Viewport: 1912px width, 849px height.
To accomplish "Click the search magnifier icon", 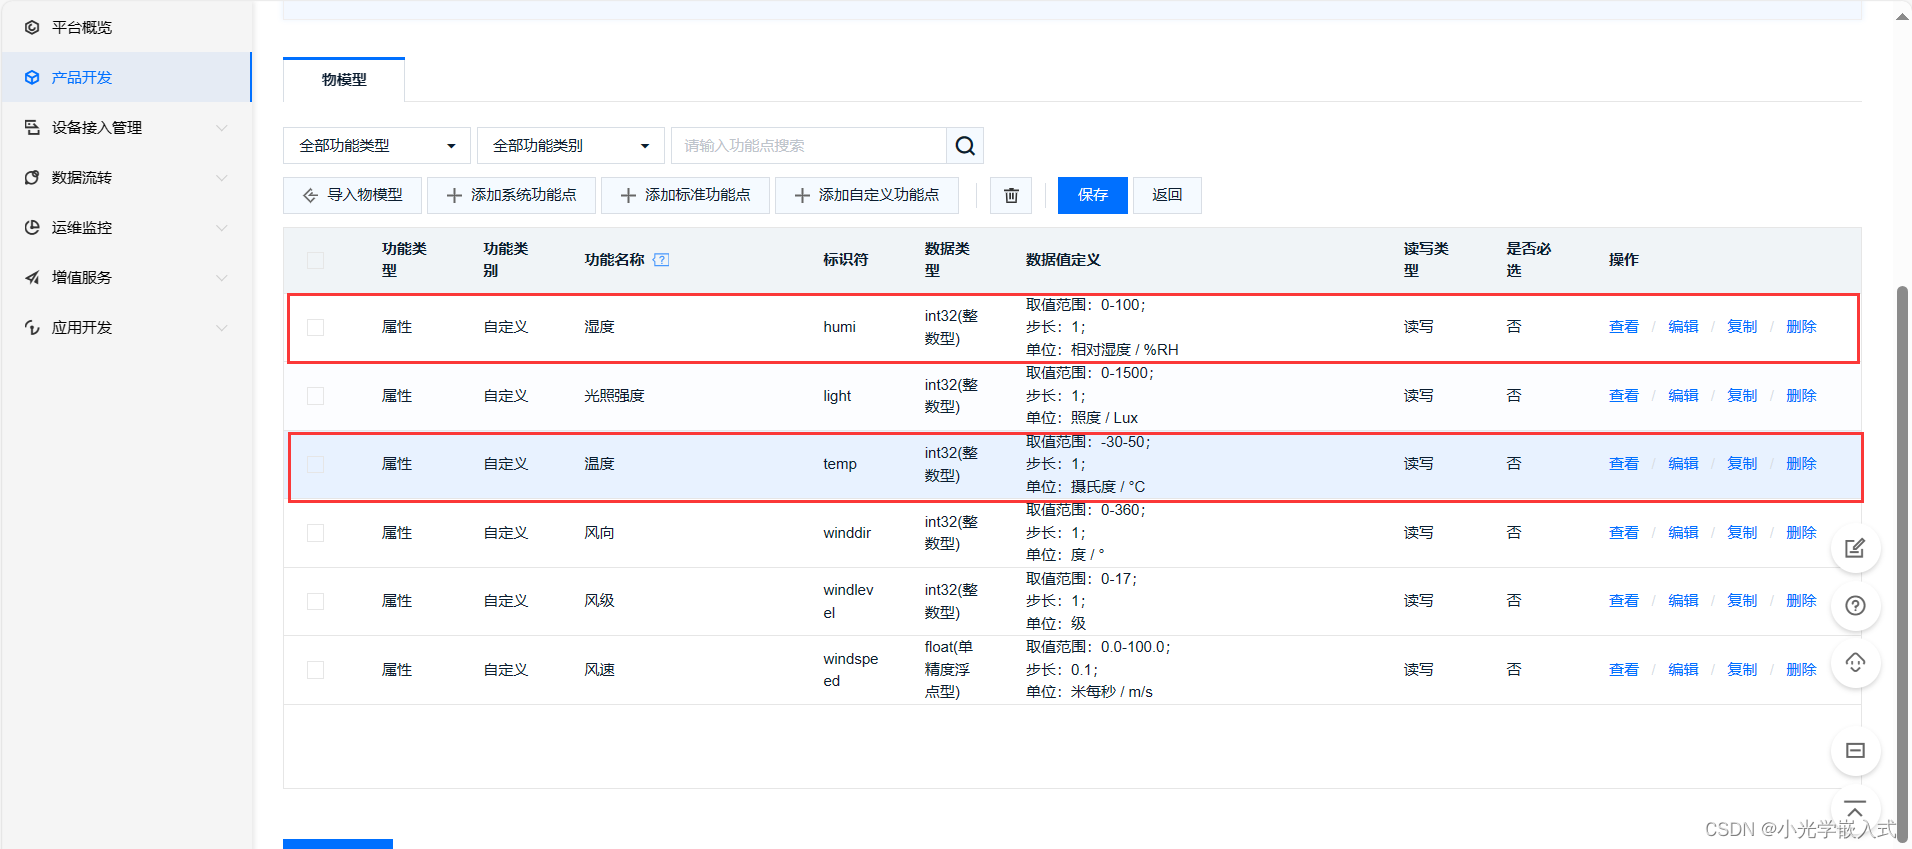I will tap(965, 146).
